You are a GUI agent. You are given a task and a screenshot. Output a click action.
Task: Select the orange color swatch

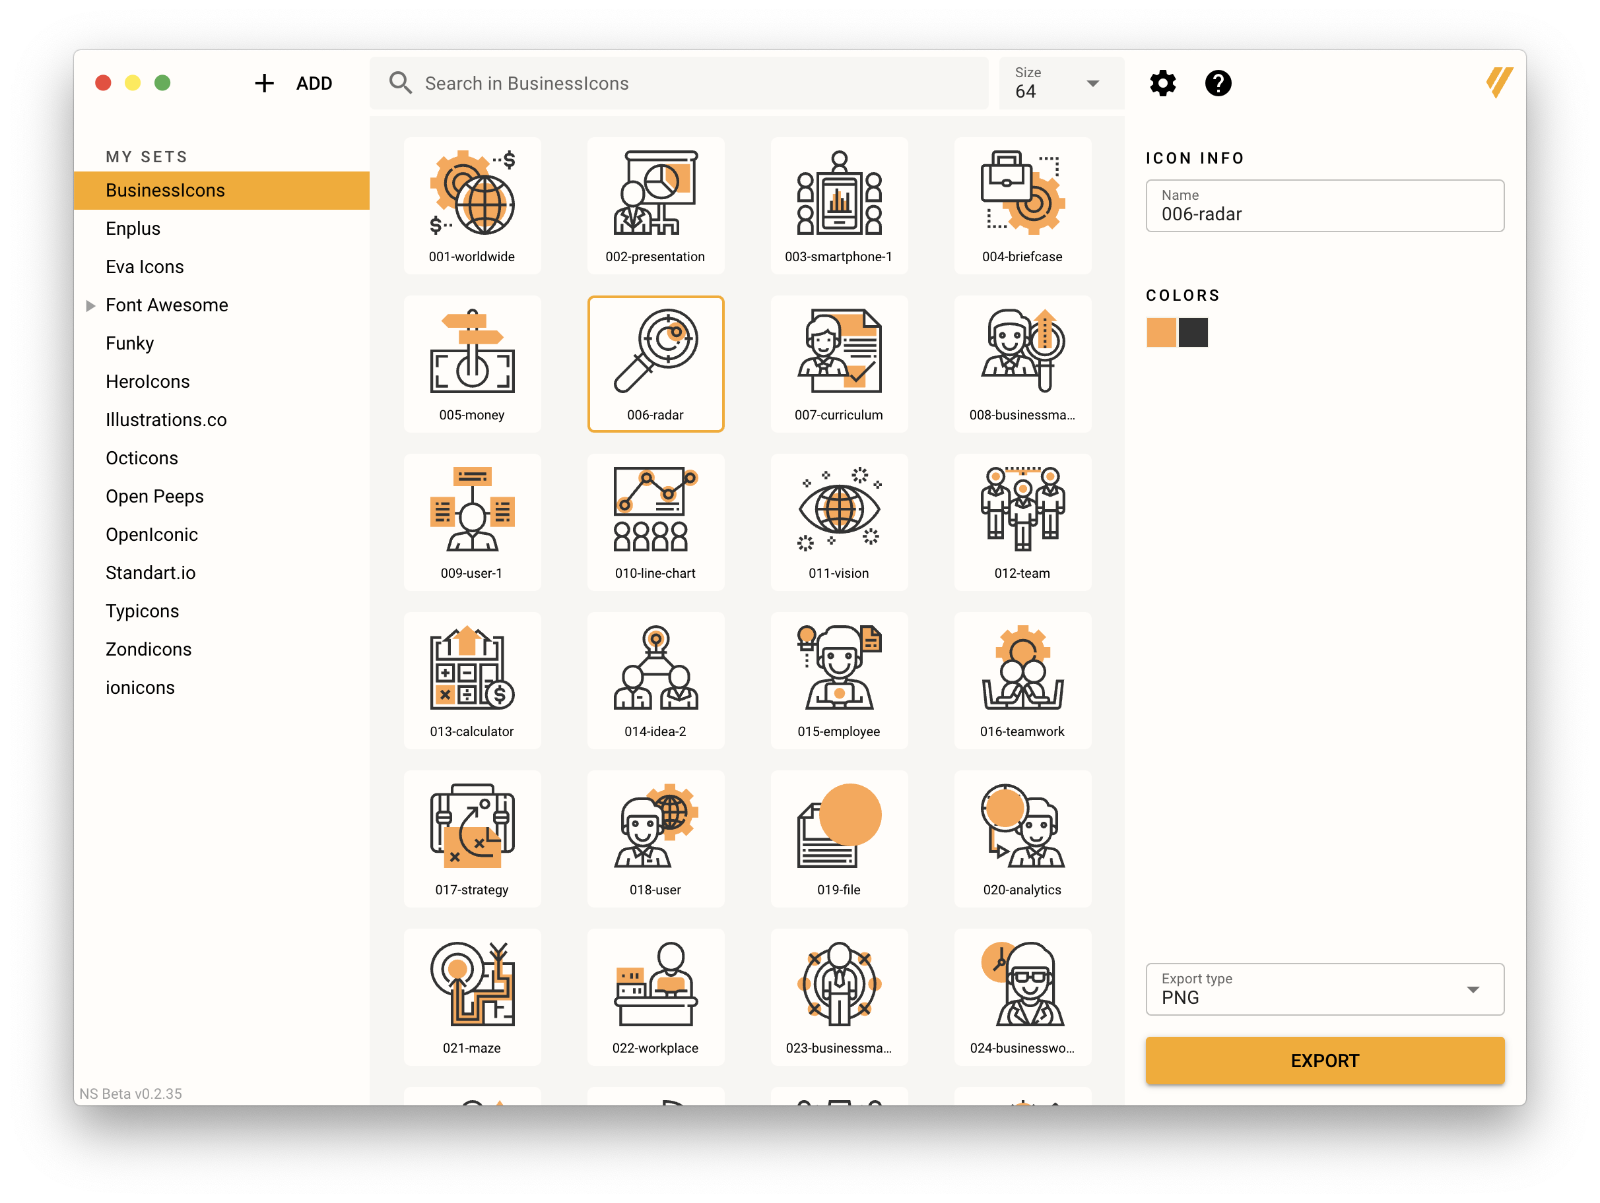(1160, 332)
